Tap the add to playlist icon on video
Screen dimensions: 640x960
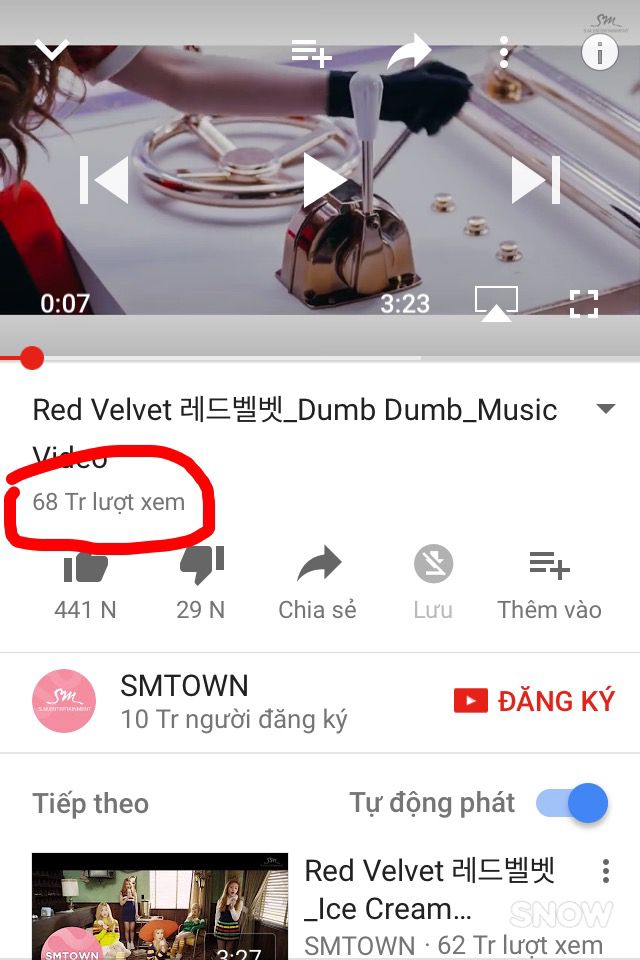[x=311, y=53]
